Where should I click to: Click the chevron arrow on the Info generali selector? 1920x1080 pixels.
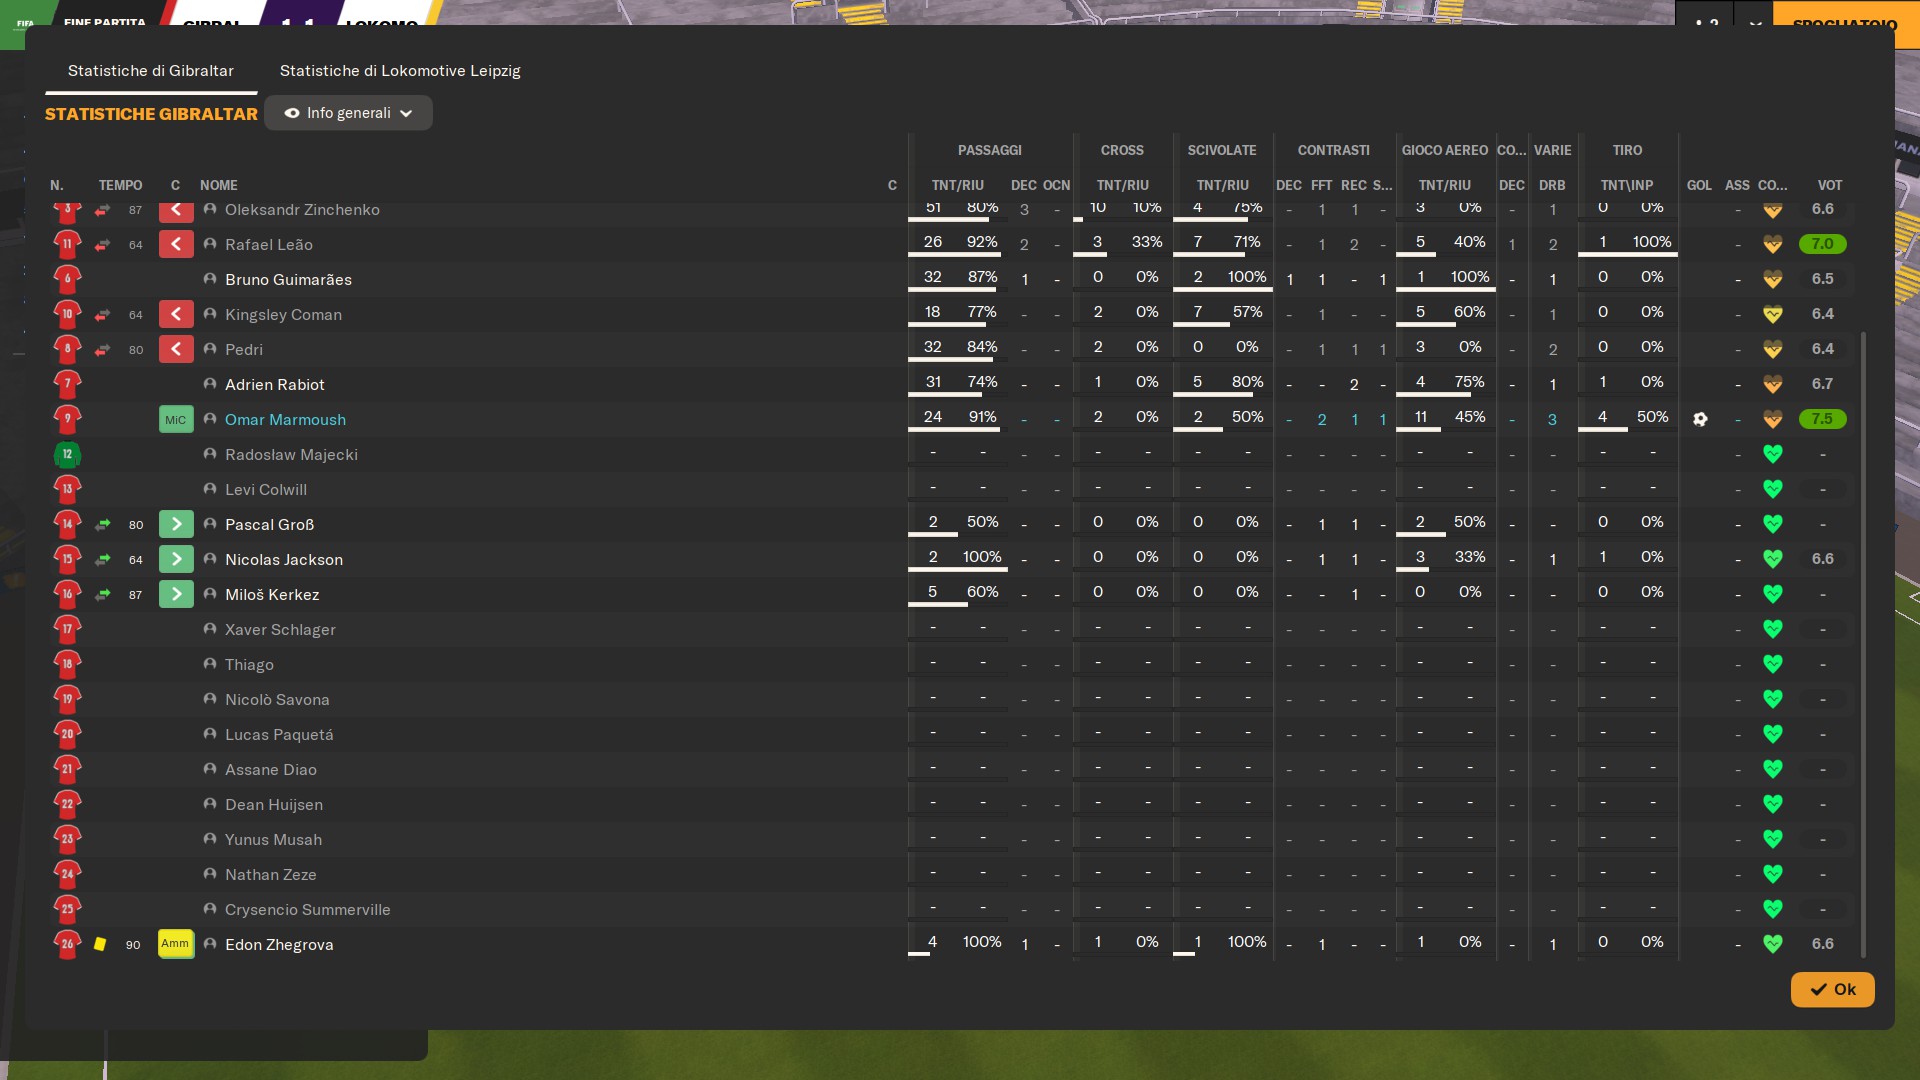point(406,114)
